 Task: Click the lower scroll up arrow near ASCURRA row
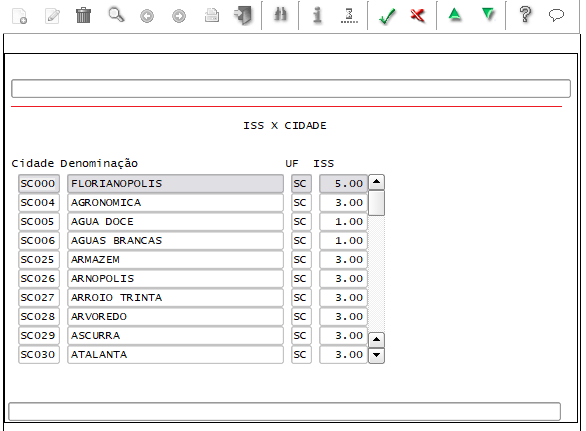[x=376, y=340]
